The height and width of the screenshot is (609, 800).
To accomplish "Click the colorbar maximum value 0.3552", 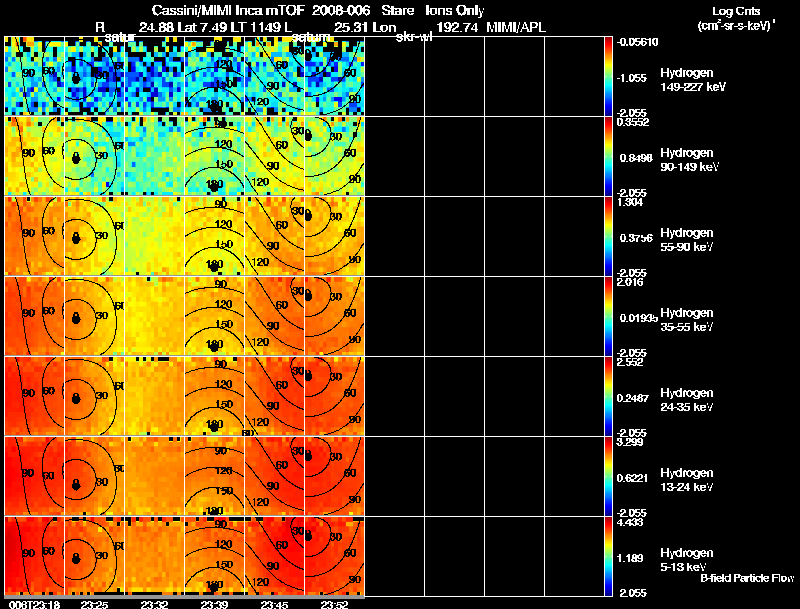I will [x=633, y=122].
